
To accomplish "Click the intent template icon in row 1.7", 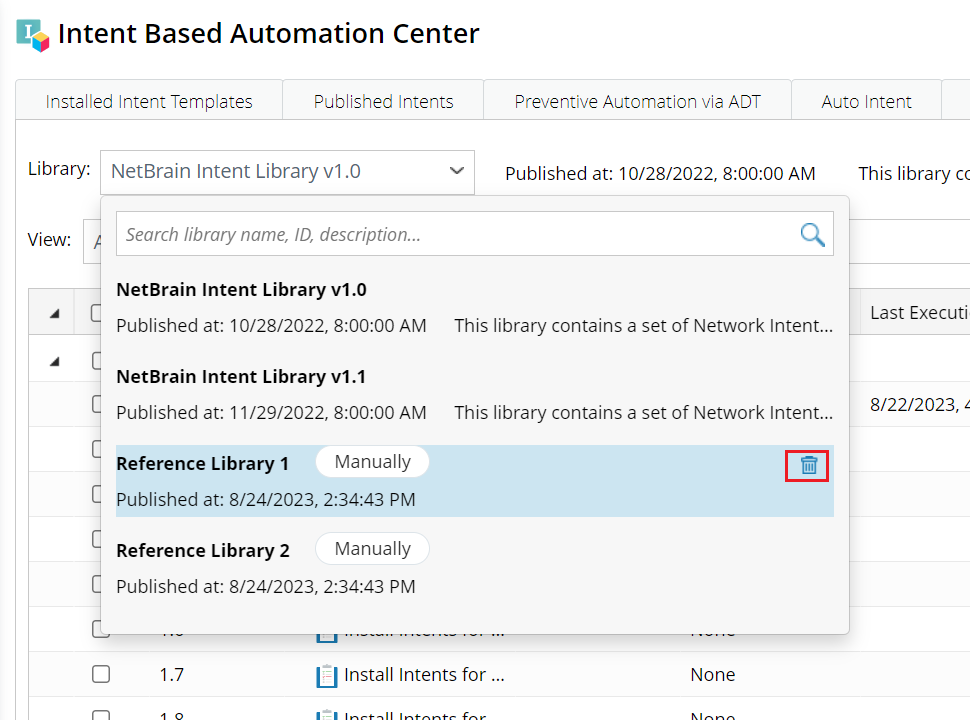I will [327, 676].
